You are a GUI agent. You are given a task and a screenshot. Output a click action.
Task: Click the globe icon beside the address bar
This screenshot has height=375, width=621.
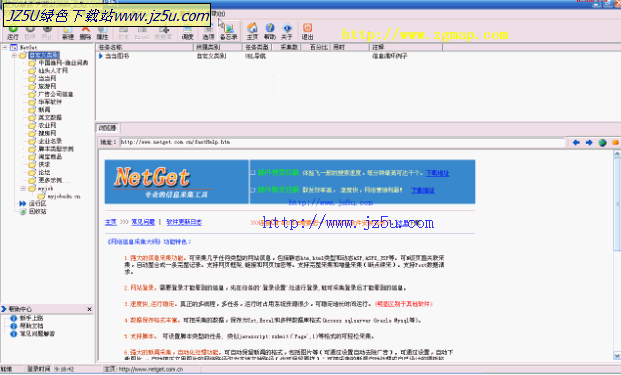click(x=602, y=143)
